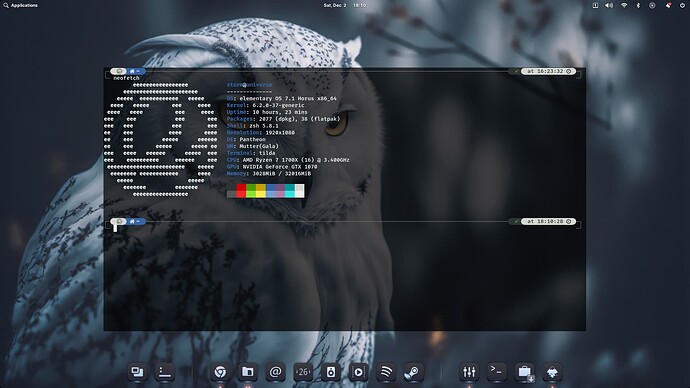Screen dimensions: 690x388
Task: Open Files manager from the dock
Action: click(248, 372)
